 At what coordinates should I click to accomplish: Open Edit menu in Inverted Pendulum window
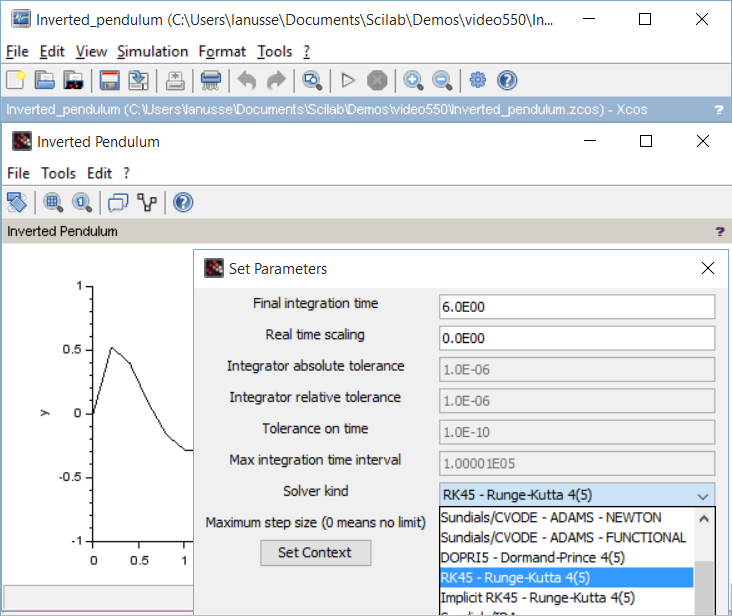click(99, 173)
